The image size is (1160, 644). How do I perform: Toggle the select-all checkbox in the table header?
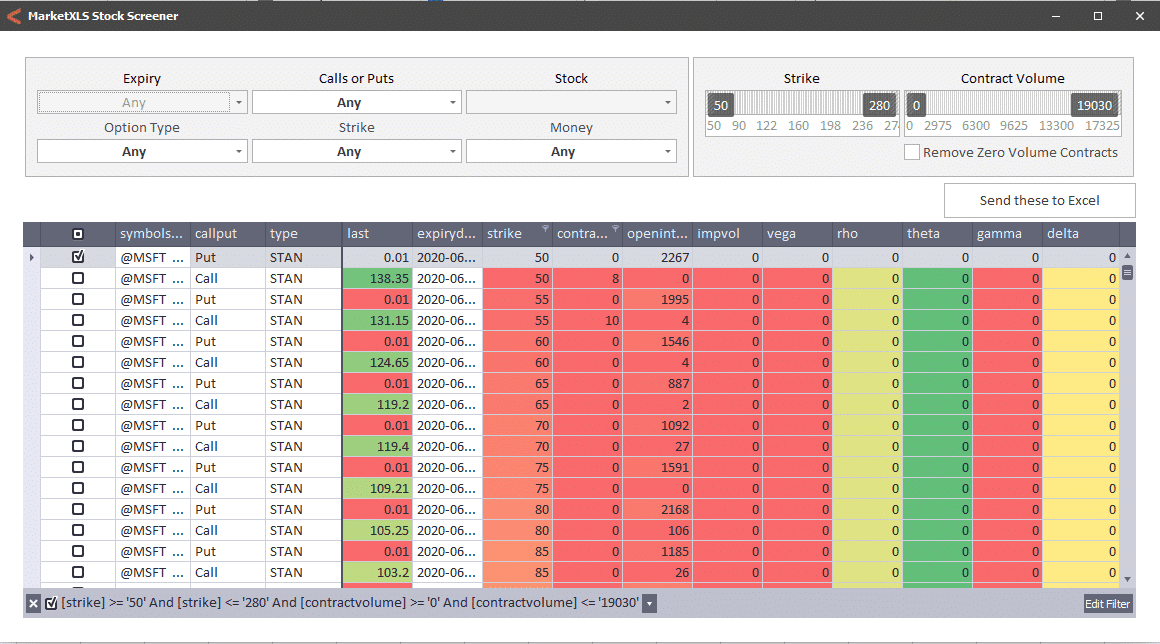(x=78, y=234)
